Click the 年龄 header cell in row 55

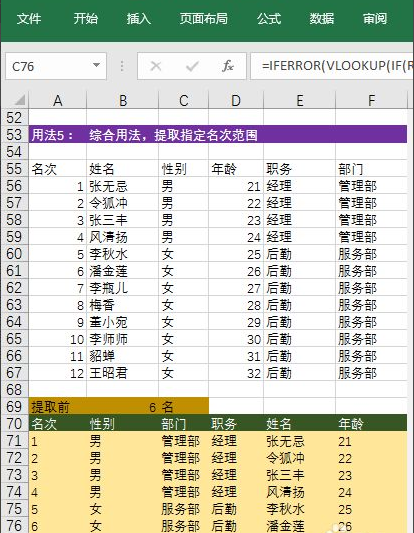(x=236, y=169)
